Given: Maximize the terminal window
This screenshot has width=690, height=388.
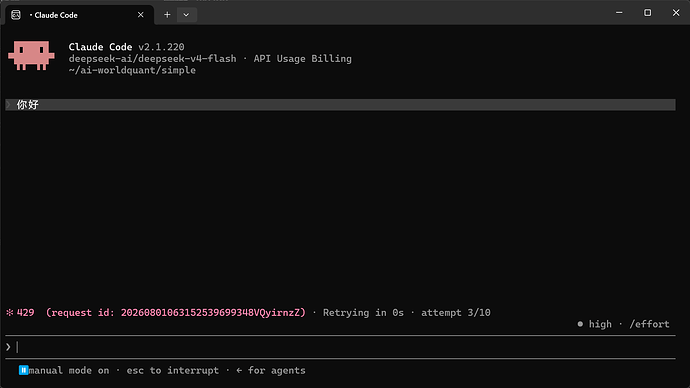Looking at the screenshot, I should (x=647, y=13).
